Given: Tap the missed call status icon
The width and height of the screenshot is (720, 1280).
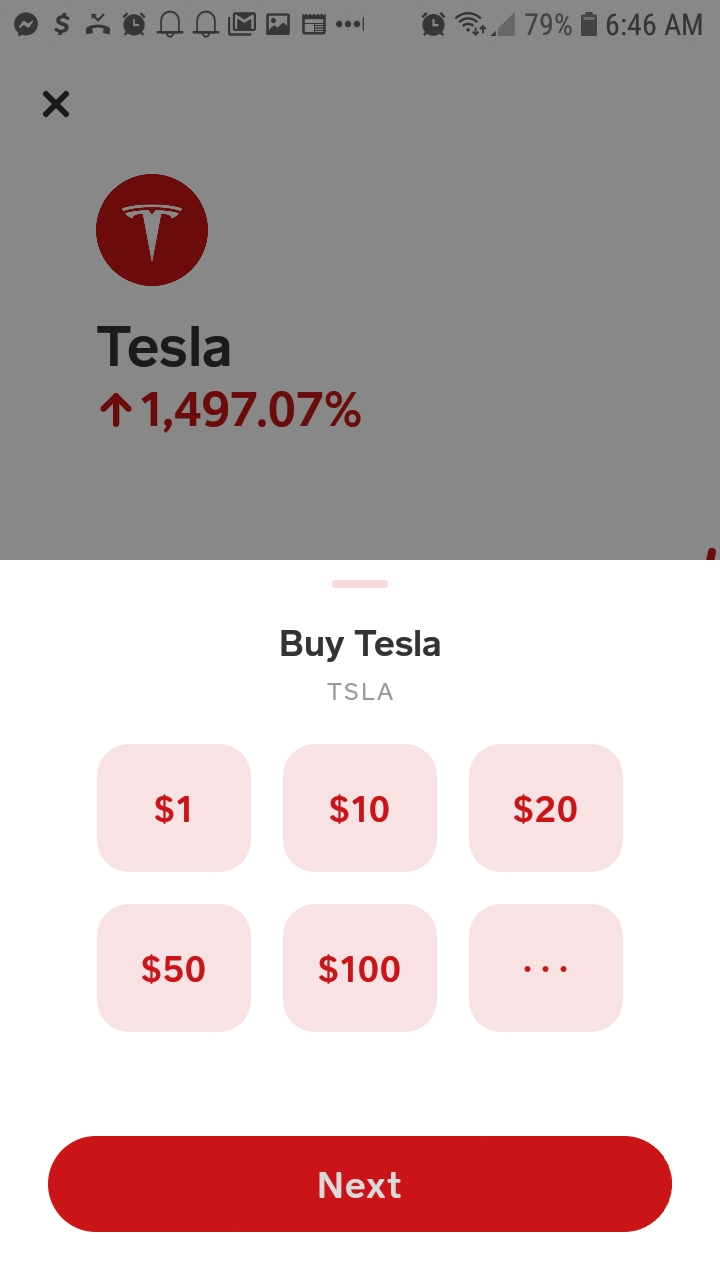Looking at the screenshot, I should click(97, 24).
